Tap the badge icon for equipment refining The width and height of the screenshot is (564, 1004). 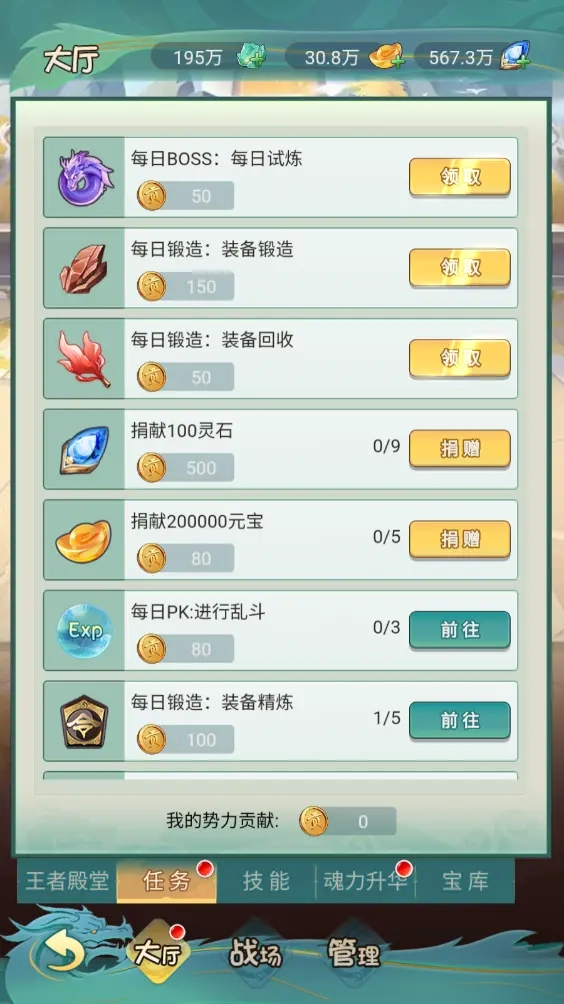pyautogui.click(x=85, y=722)
